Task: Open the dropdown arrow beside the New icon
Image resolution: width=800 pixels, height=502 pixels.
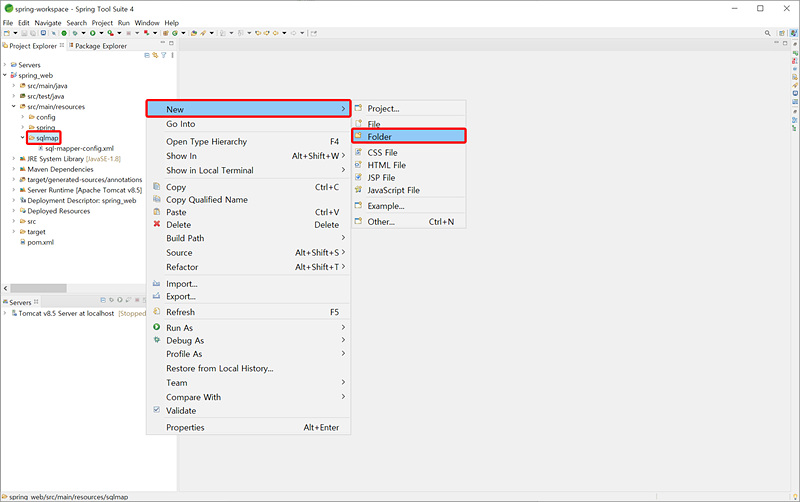Action: (x=15, y=33)
